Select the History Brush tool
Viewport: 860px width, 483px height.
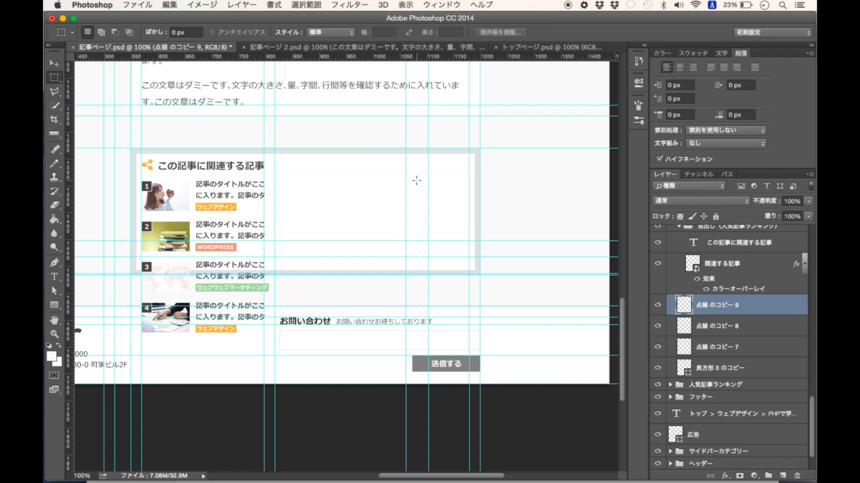coord(54,191)
